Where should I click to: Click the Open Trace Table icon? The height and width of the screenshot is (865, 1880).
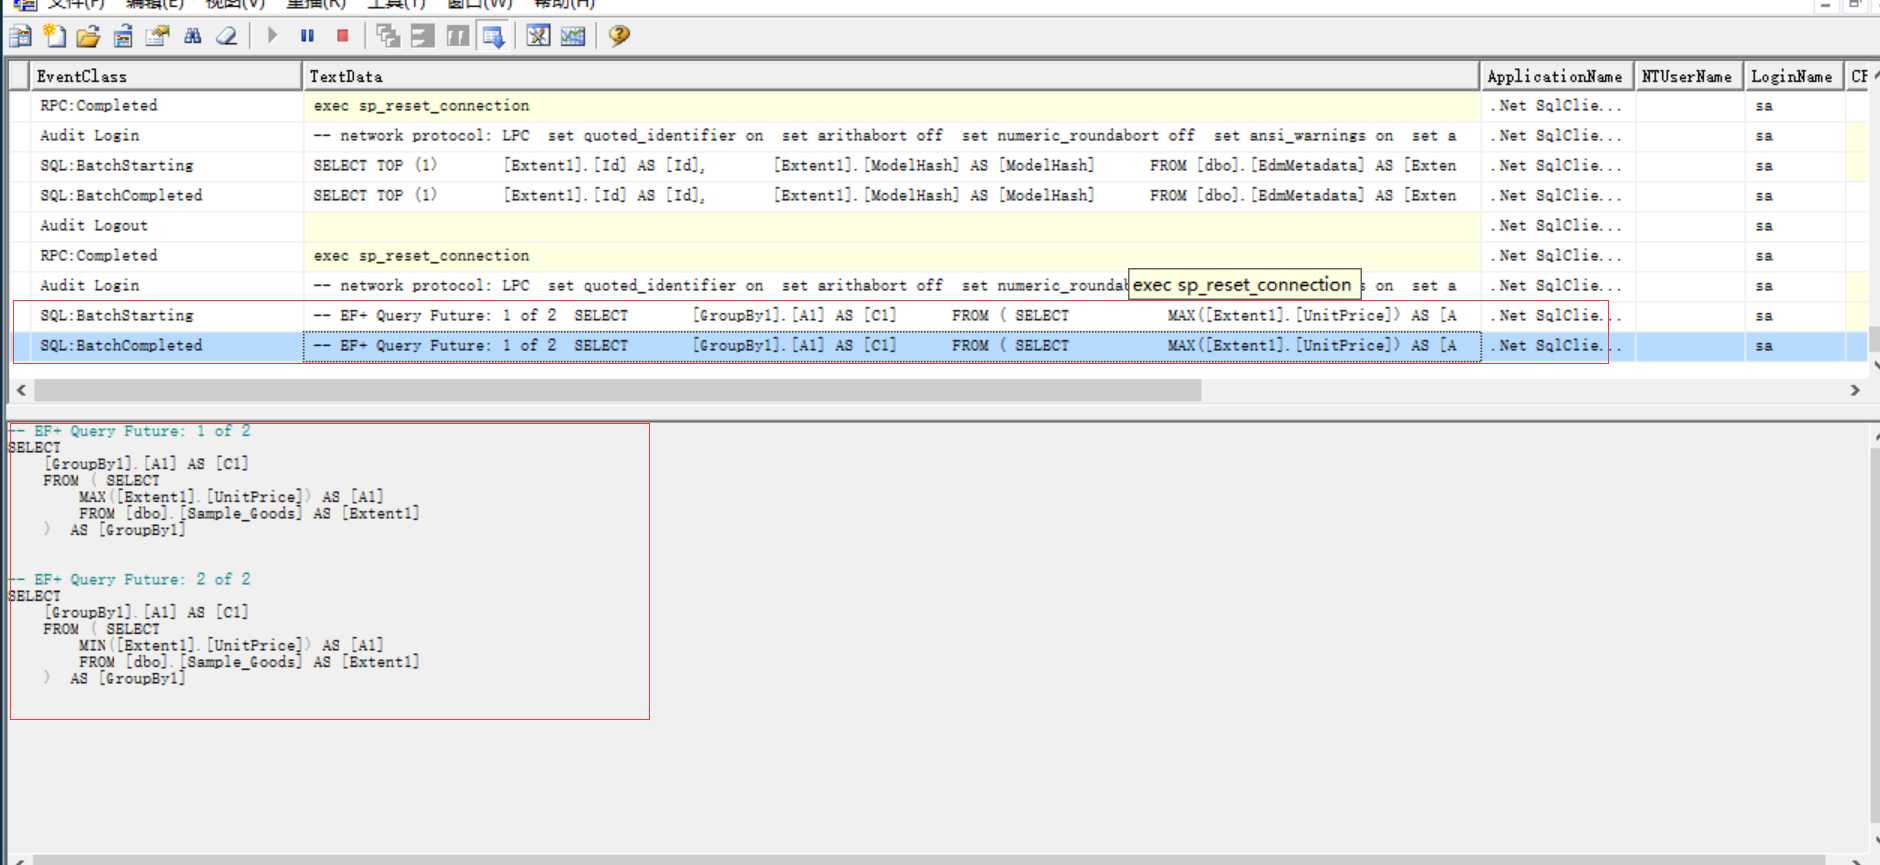(123, 37)
